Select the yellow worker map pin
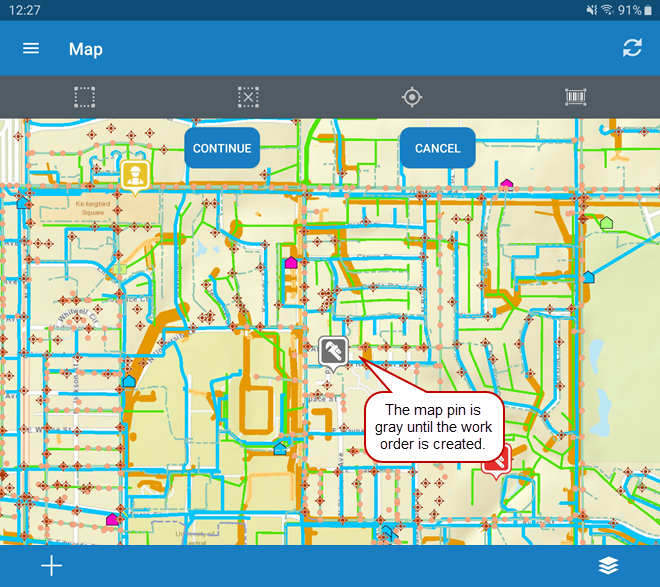Viewport: 660px width, 587px height. [134, 175]
